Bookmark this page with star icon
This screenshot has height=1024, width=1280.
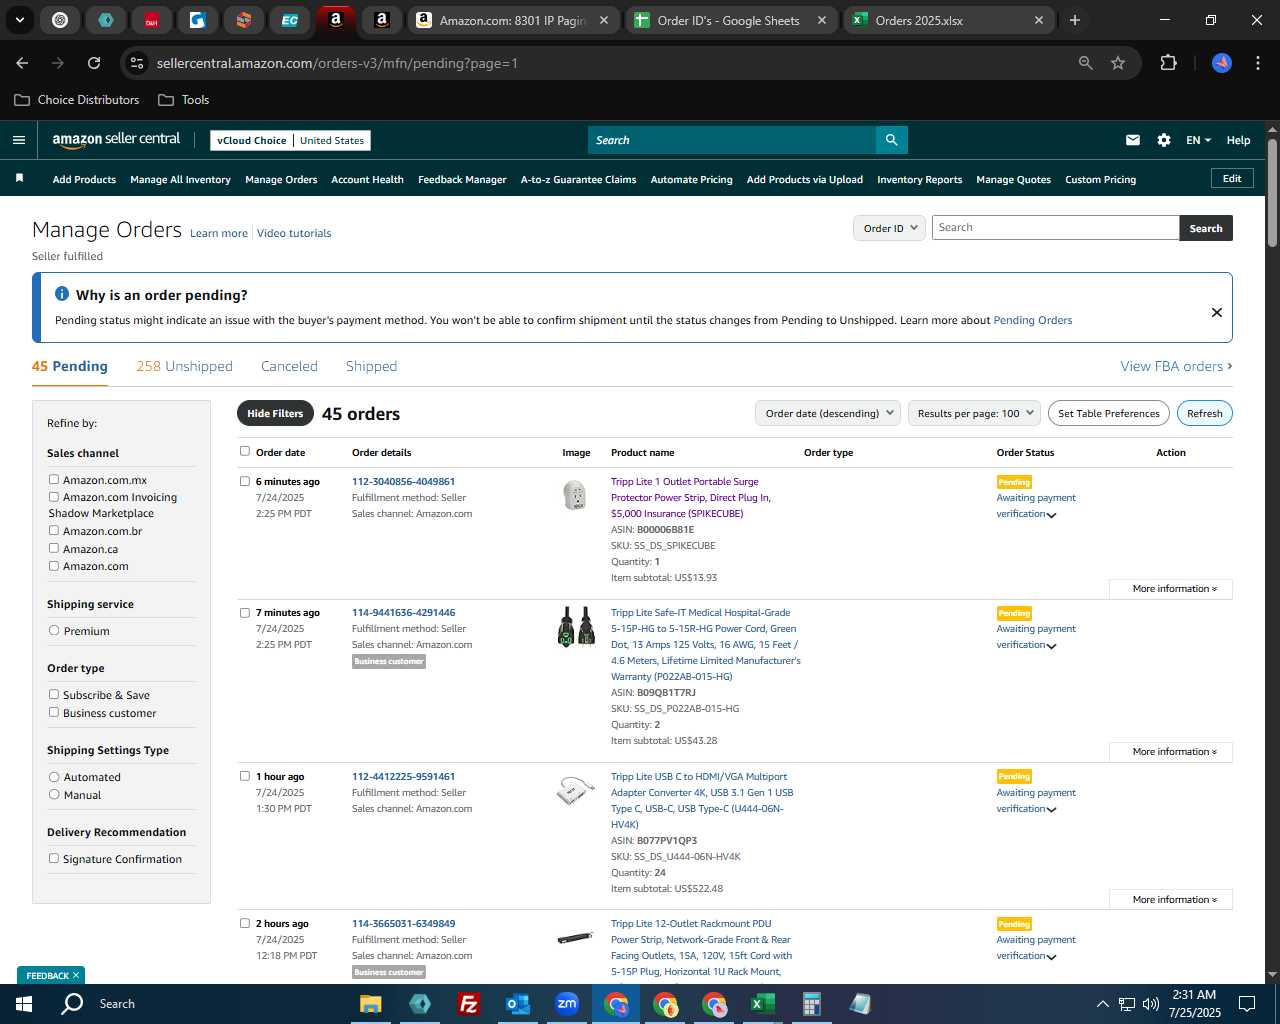[1118, 63]
